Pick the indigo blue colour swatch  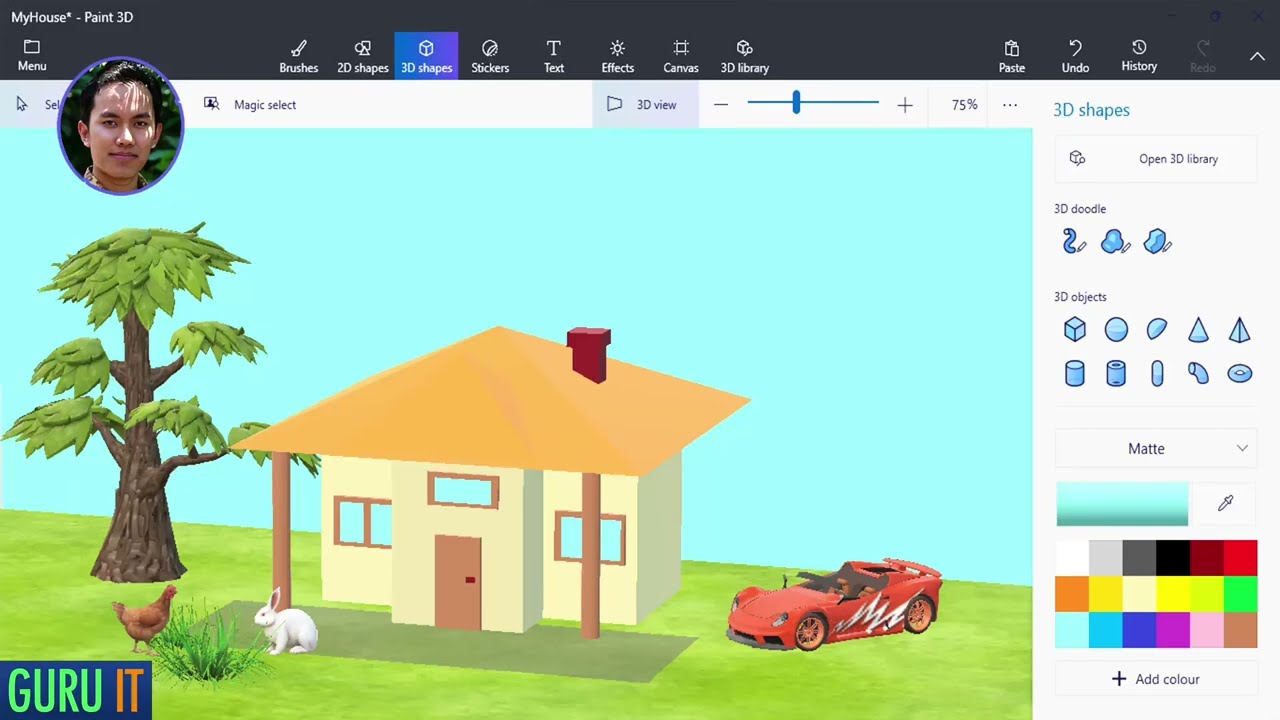coord(1139,630)
